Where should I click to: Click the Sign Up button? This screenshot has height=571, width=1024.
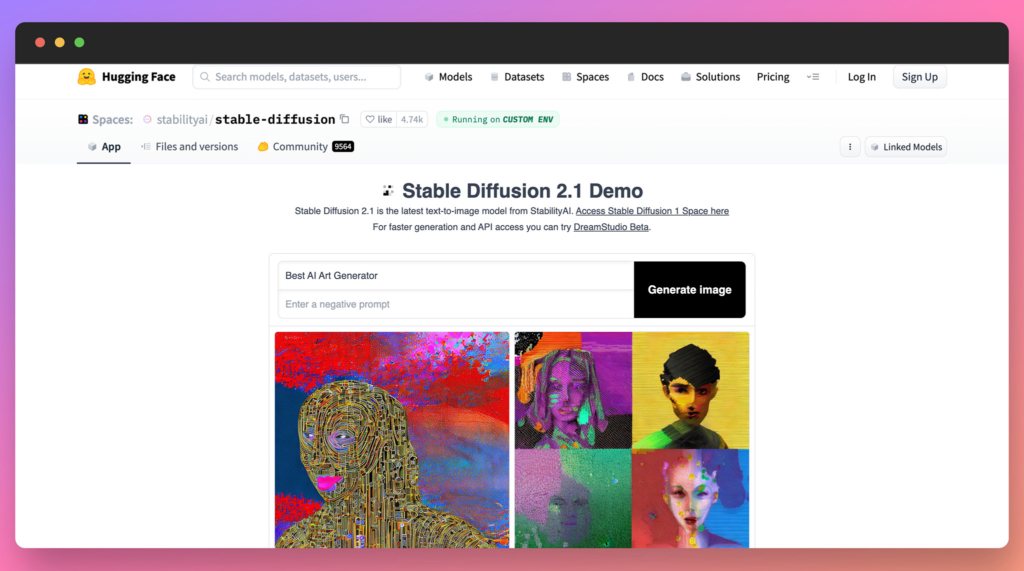tap(920, 77)
